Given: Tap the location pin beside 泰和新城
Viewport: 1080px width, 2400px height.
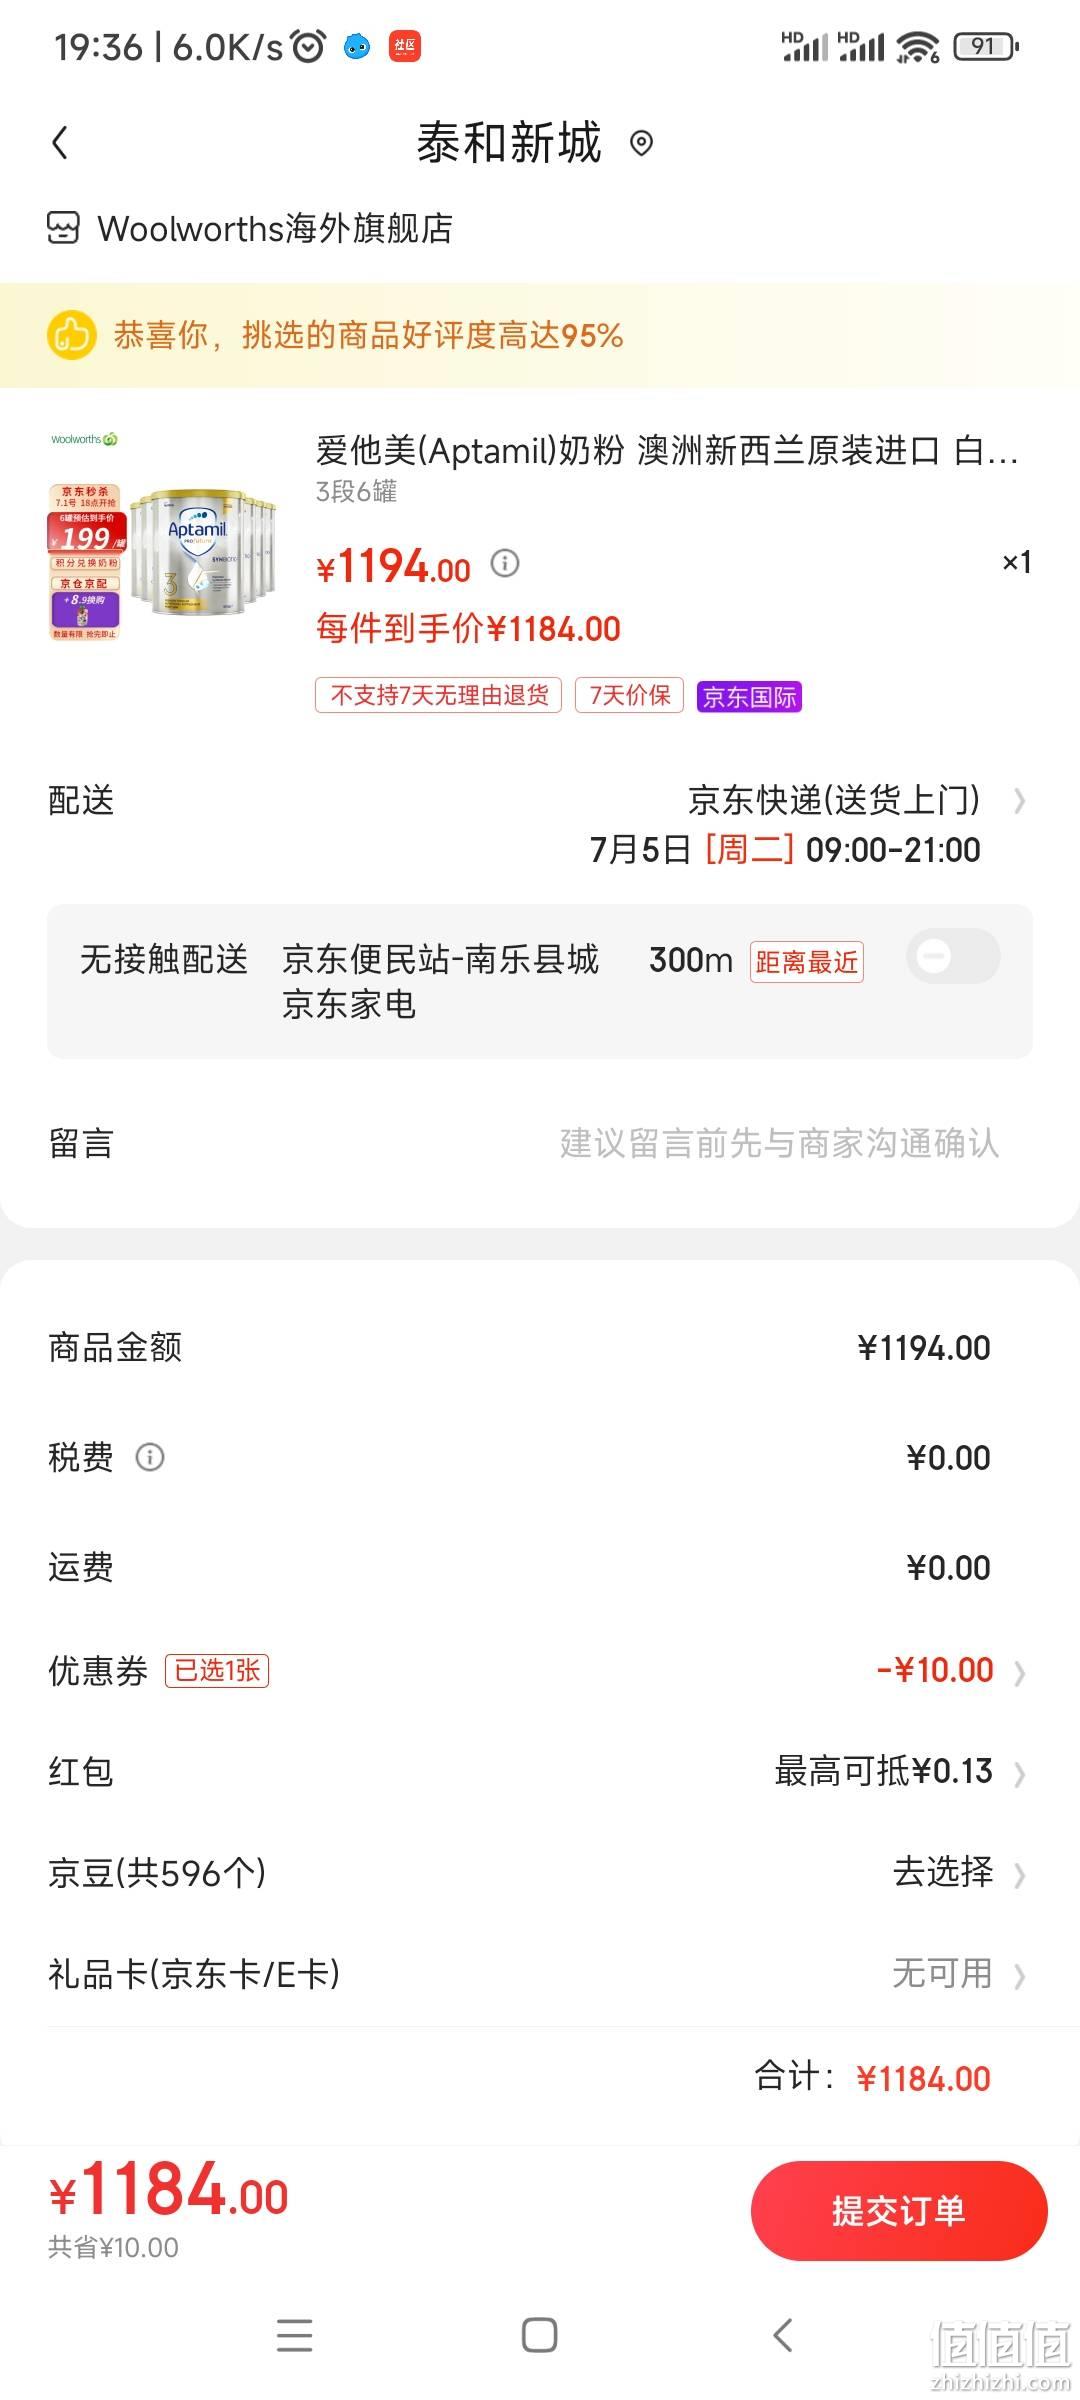Looking at the screenshot, I should (x=641, y=144).
